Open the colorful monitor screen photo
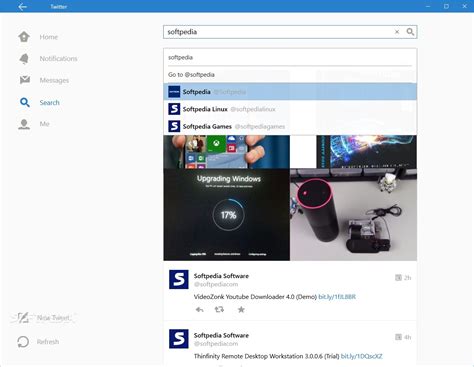The height and width of the screenshot is (367, 474). [x=366, y=152]
